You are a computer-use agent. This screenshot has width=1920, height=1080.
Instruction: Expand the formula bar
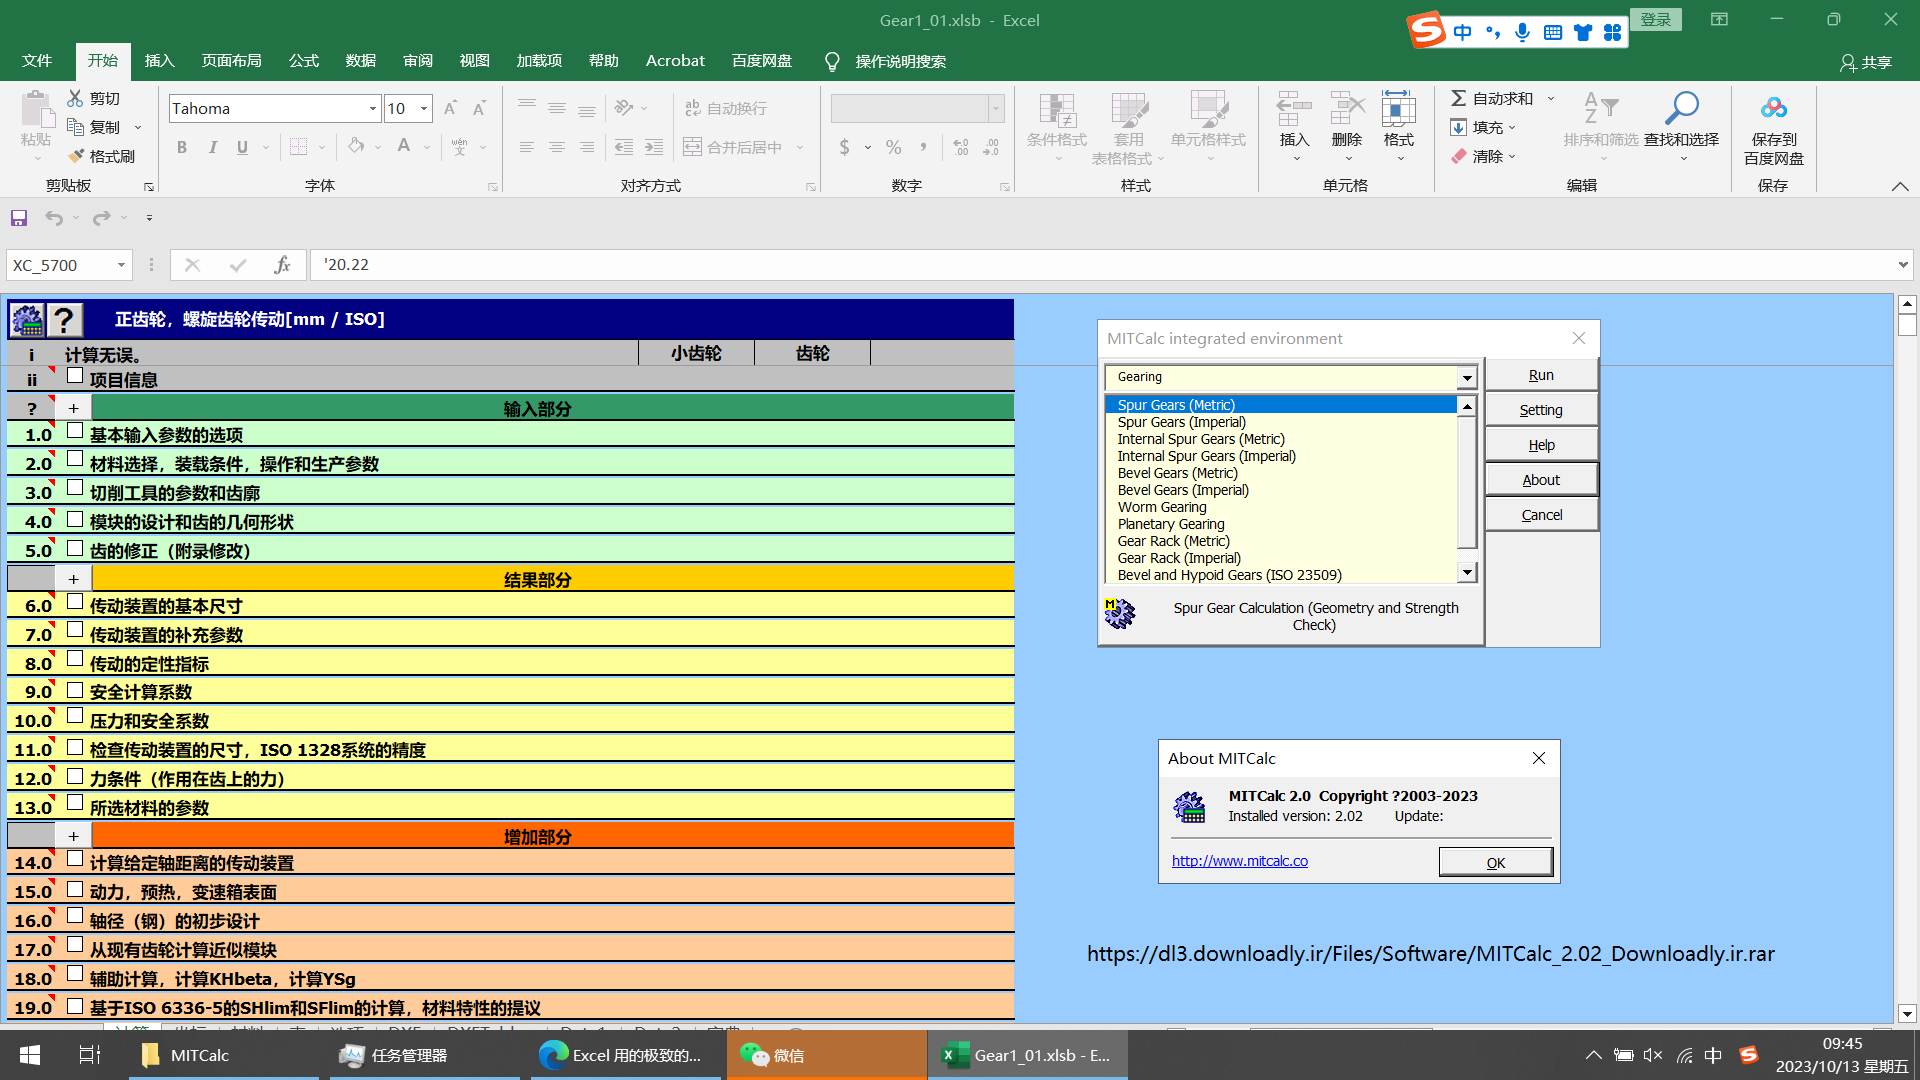tap(1903, 265)
